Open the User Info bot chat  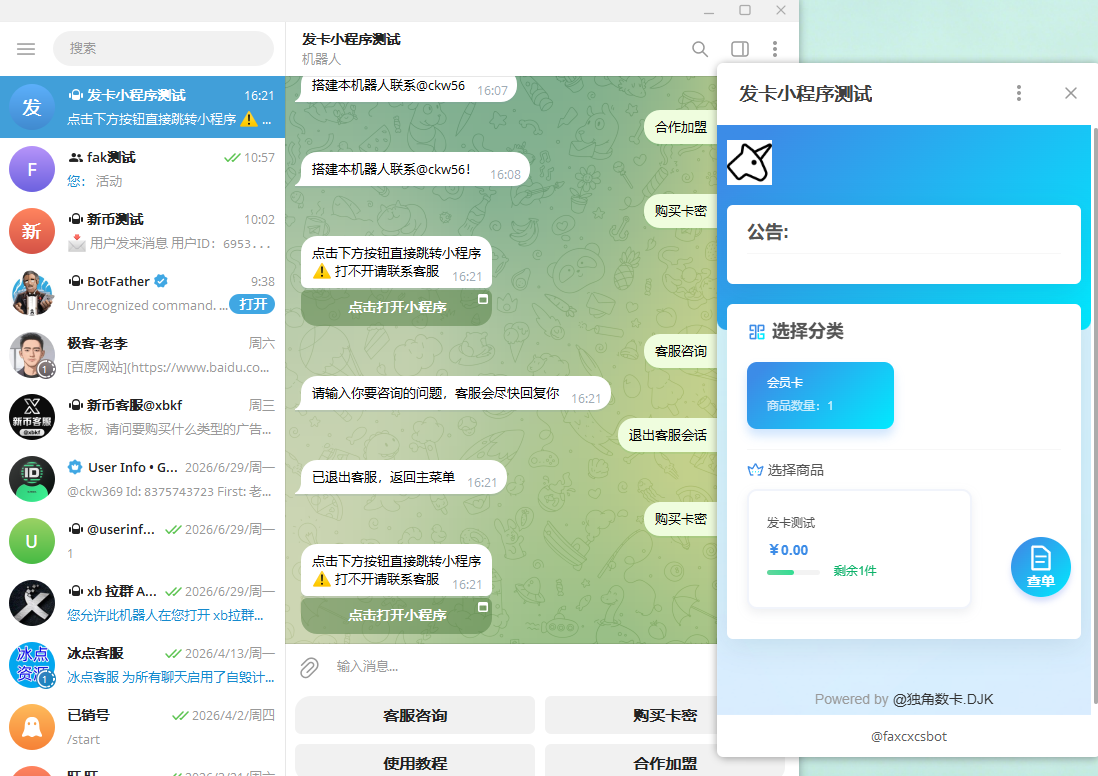pos(143,479)
